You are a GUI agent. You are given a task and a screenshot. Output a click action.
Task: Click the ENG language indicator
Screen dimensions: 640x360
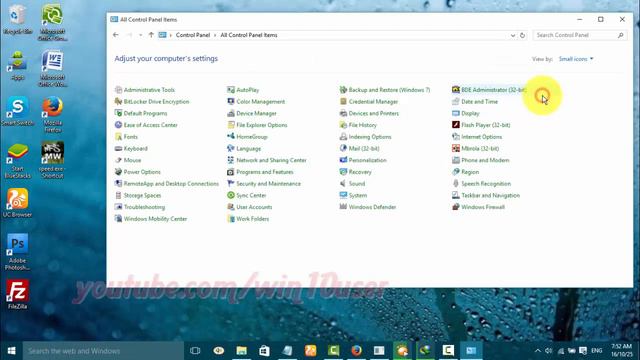(597, 351)
